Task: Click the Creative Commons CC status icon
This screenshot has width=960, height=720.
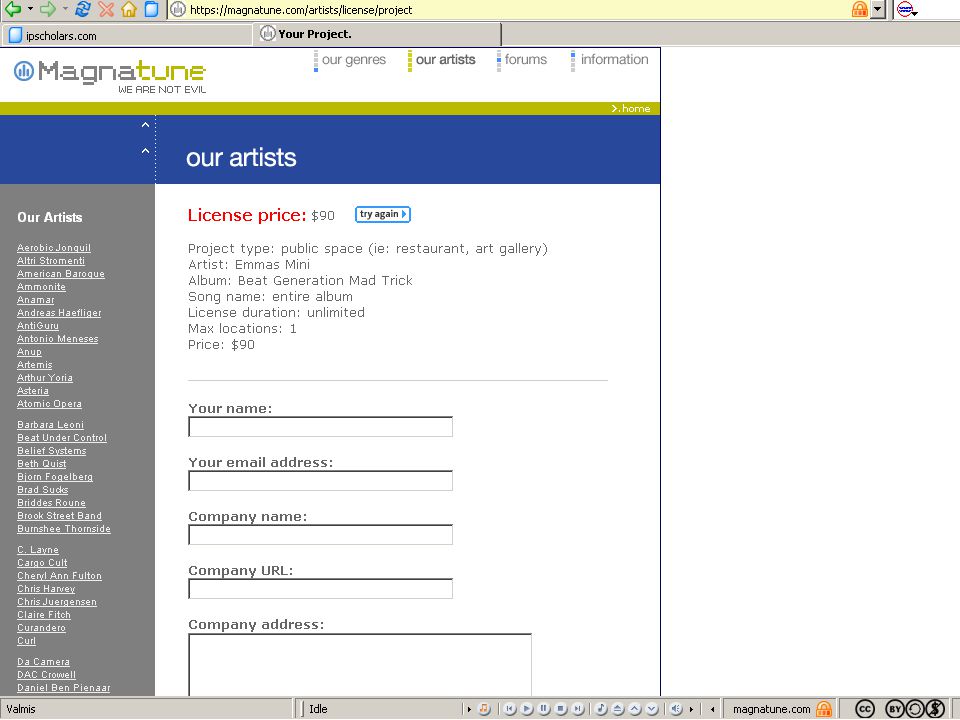Action: (x=864, y=709)
